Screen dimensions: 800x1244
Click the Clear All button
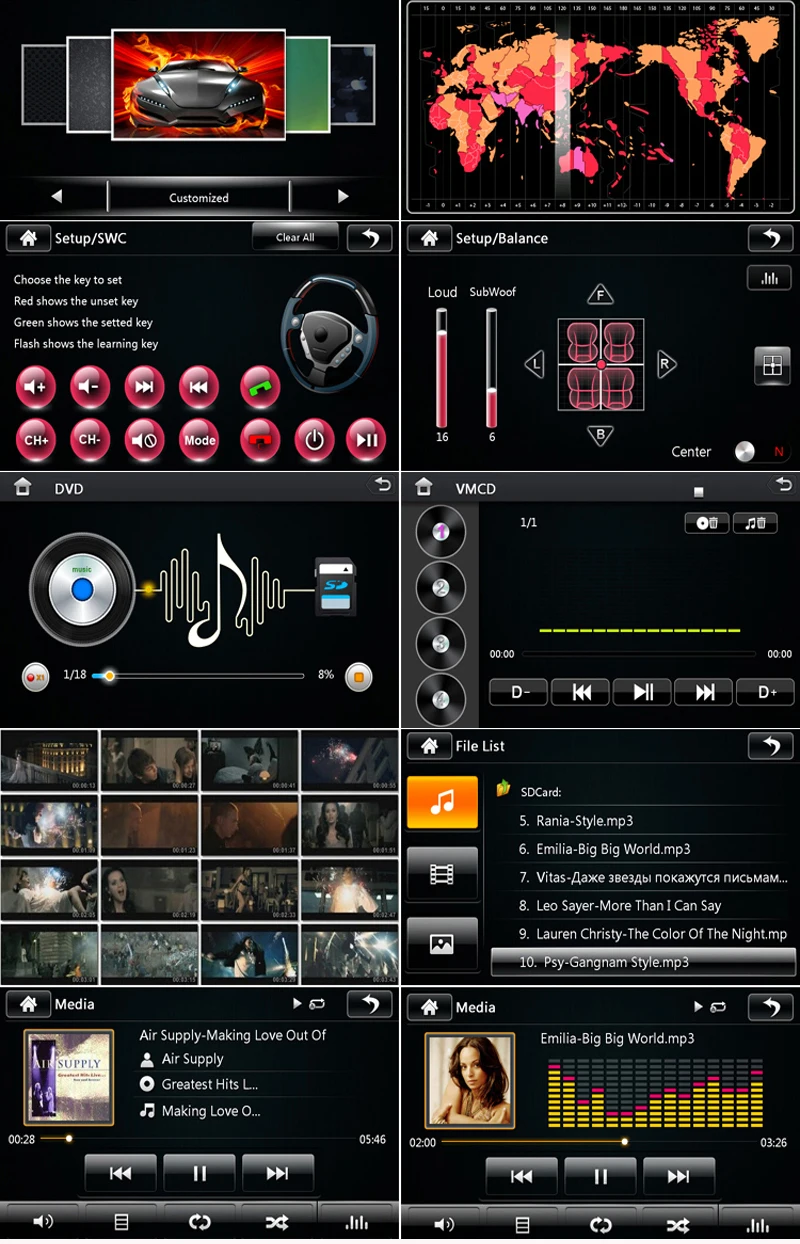pos(295,238)
